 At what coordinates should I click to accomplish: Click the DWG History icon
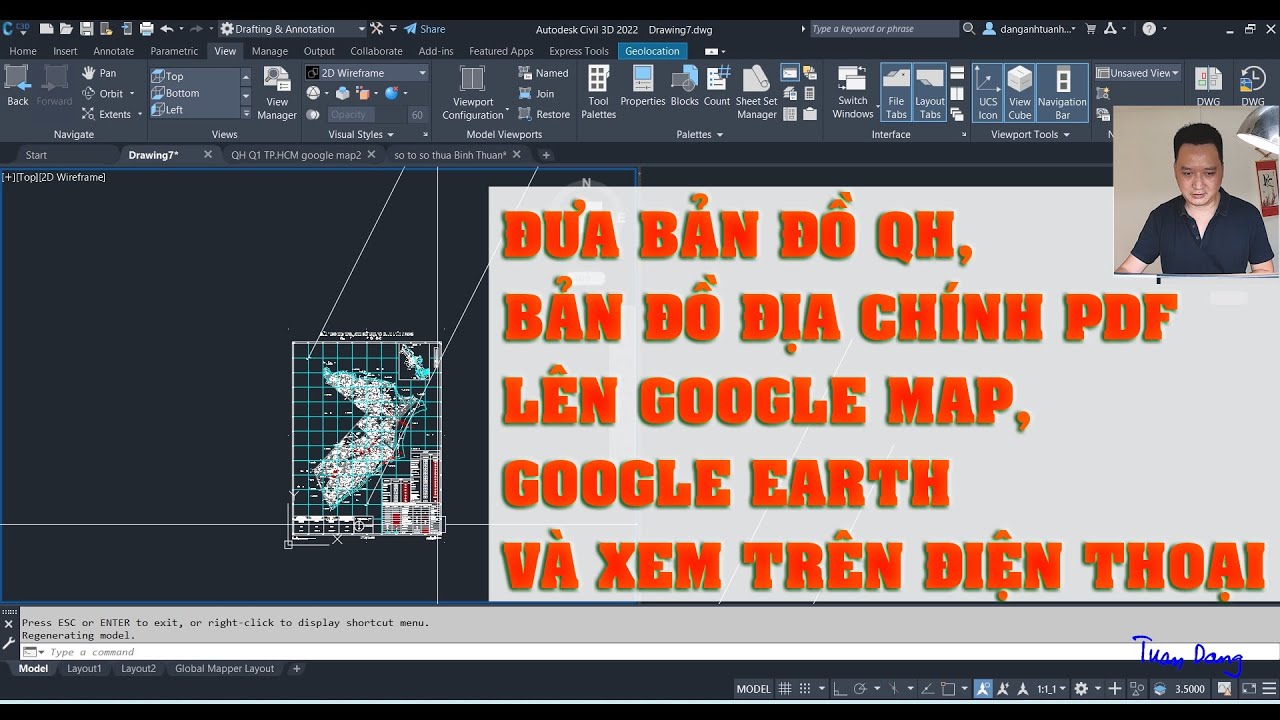click(1253, 86)
